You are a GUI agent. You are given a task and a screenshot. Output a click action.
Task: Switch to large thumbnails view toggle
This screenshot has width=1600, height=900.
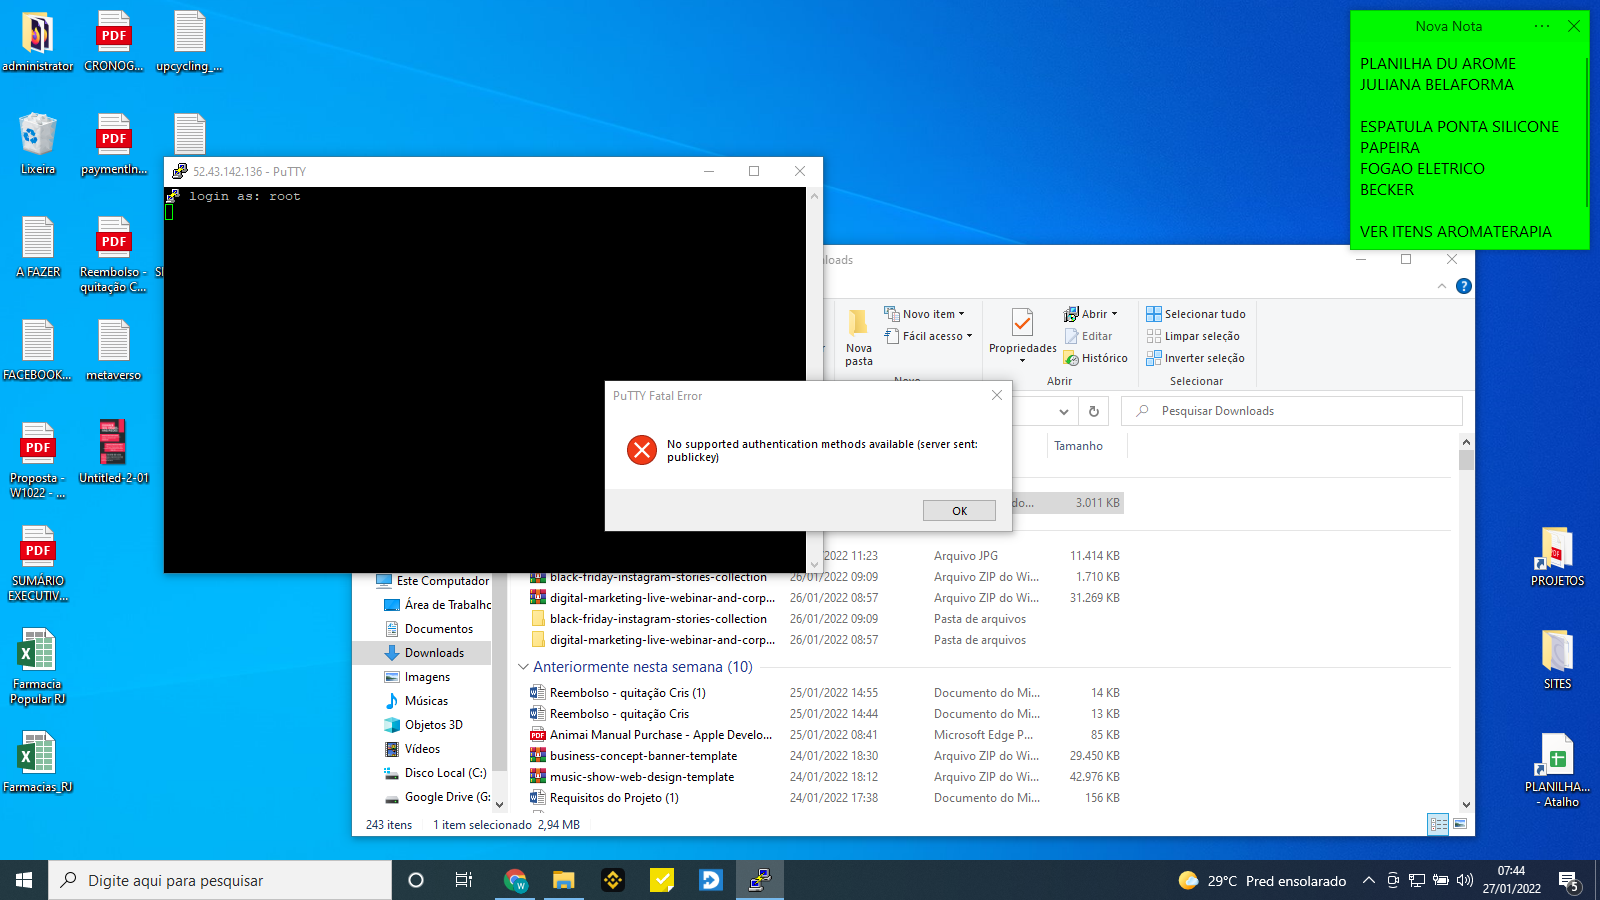coord(1460,824)
